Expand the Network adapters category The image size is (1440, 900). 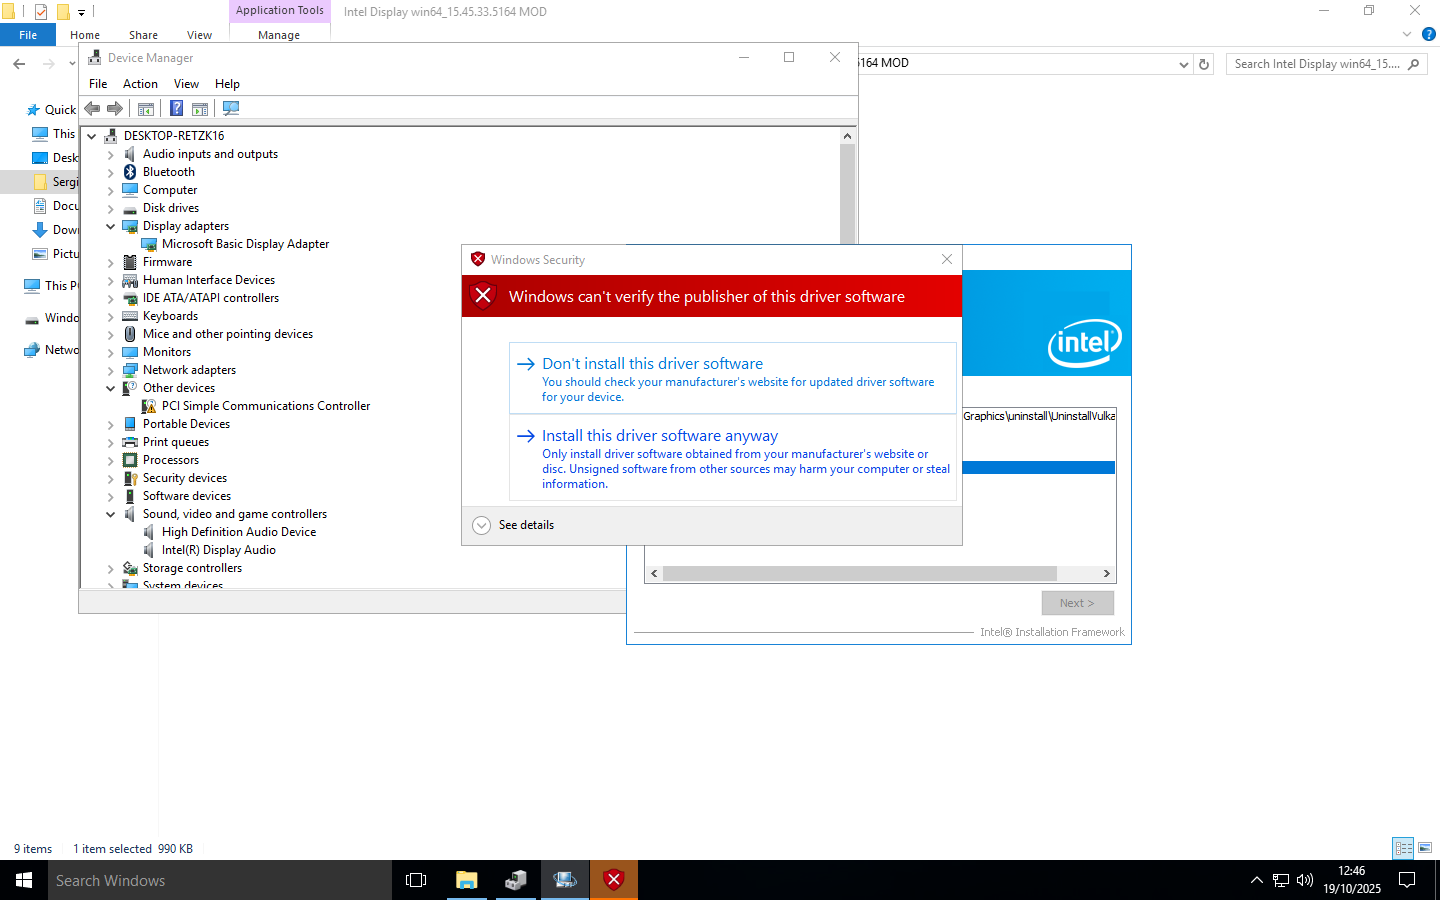(x=111, y=371)
